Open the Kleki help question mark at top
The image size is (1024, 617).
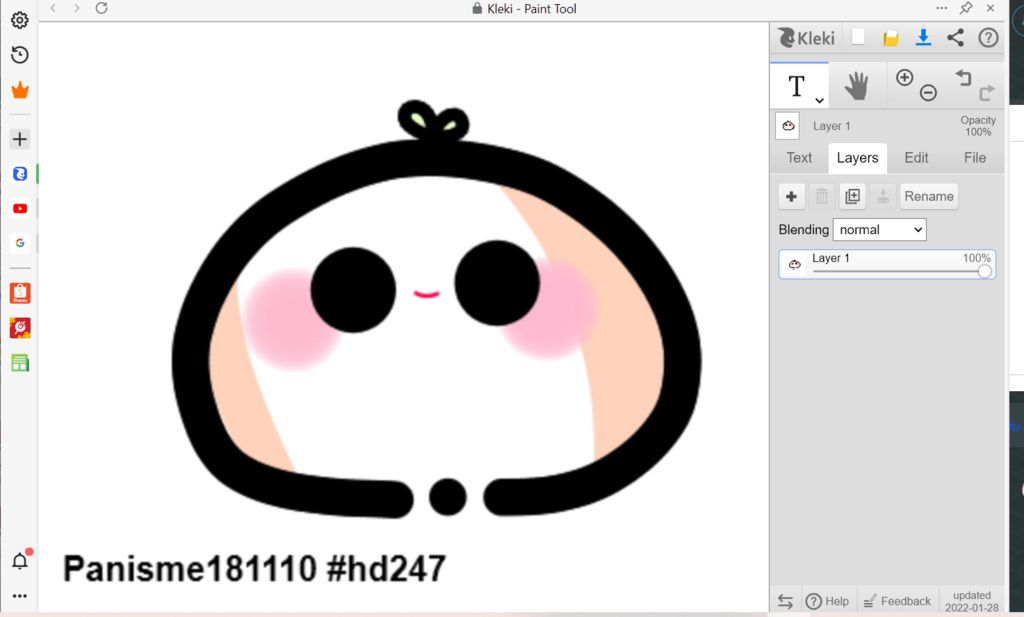click(x=988, y=38)
